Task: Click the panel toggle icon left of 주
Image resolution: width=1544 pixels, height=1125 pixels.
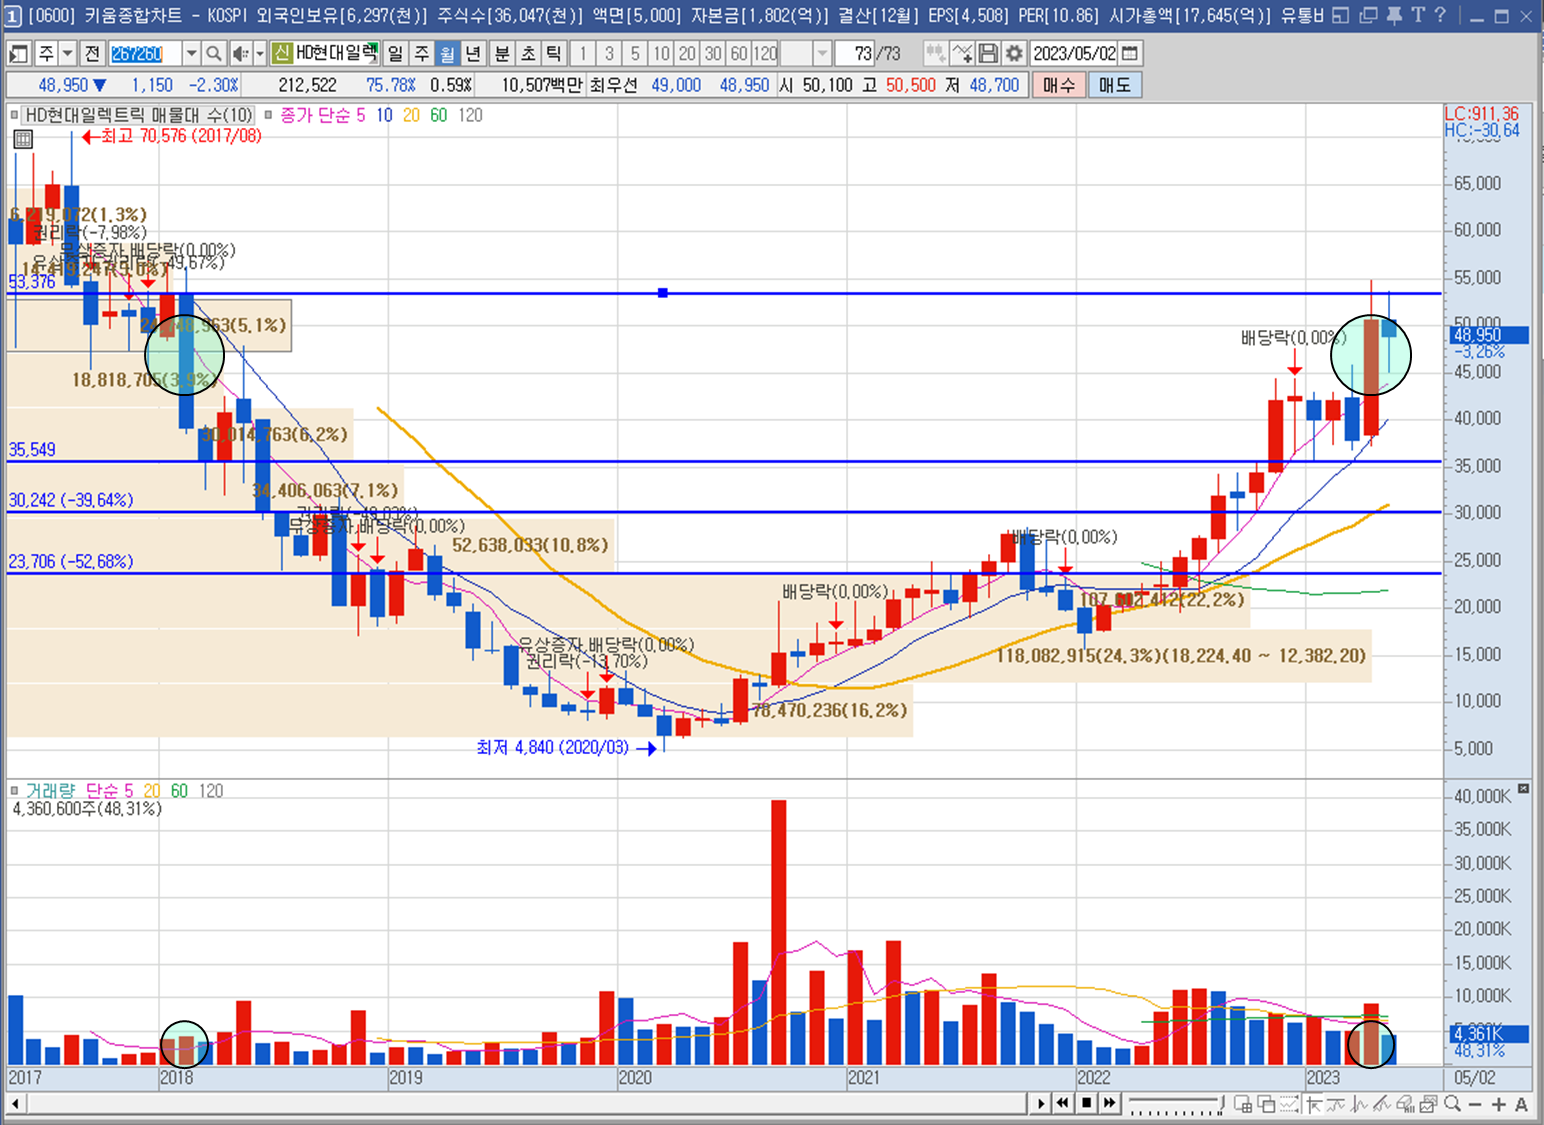Action: click(x=19, y=54)
